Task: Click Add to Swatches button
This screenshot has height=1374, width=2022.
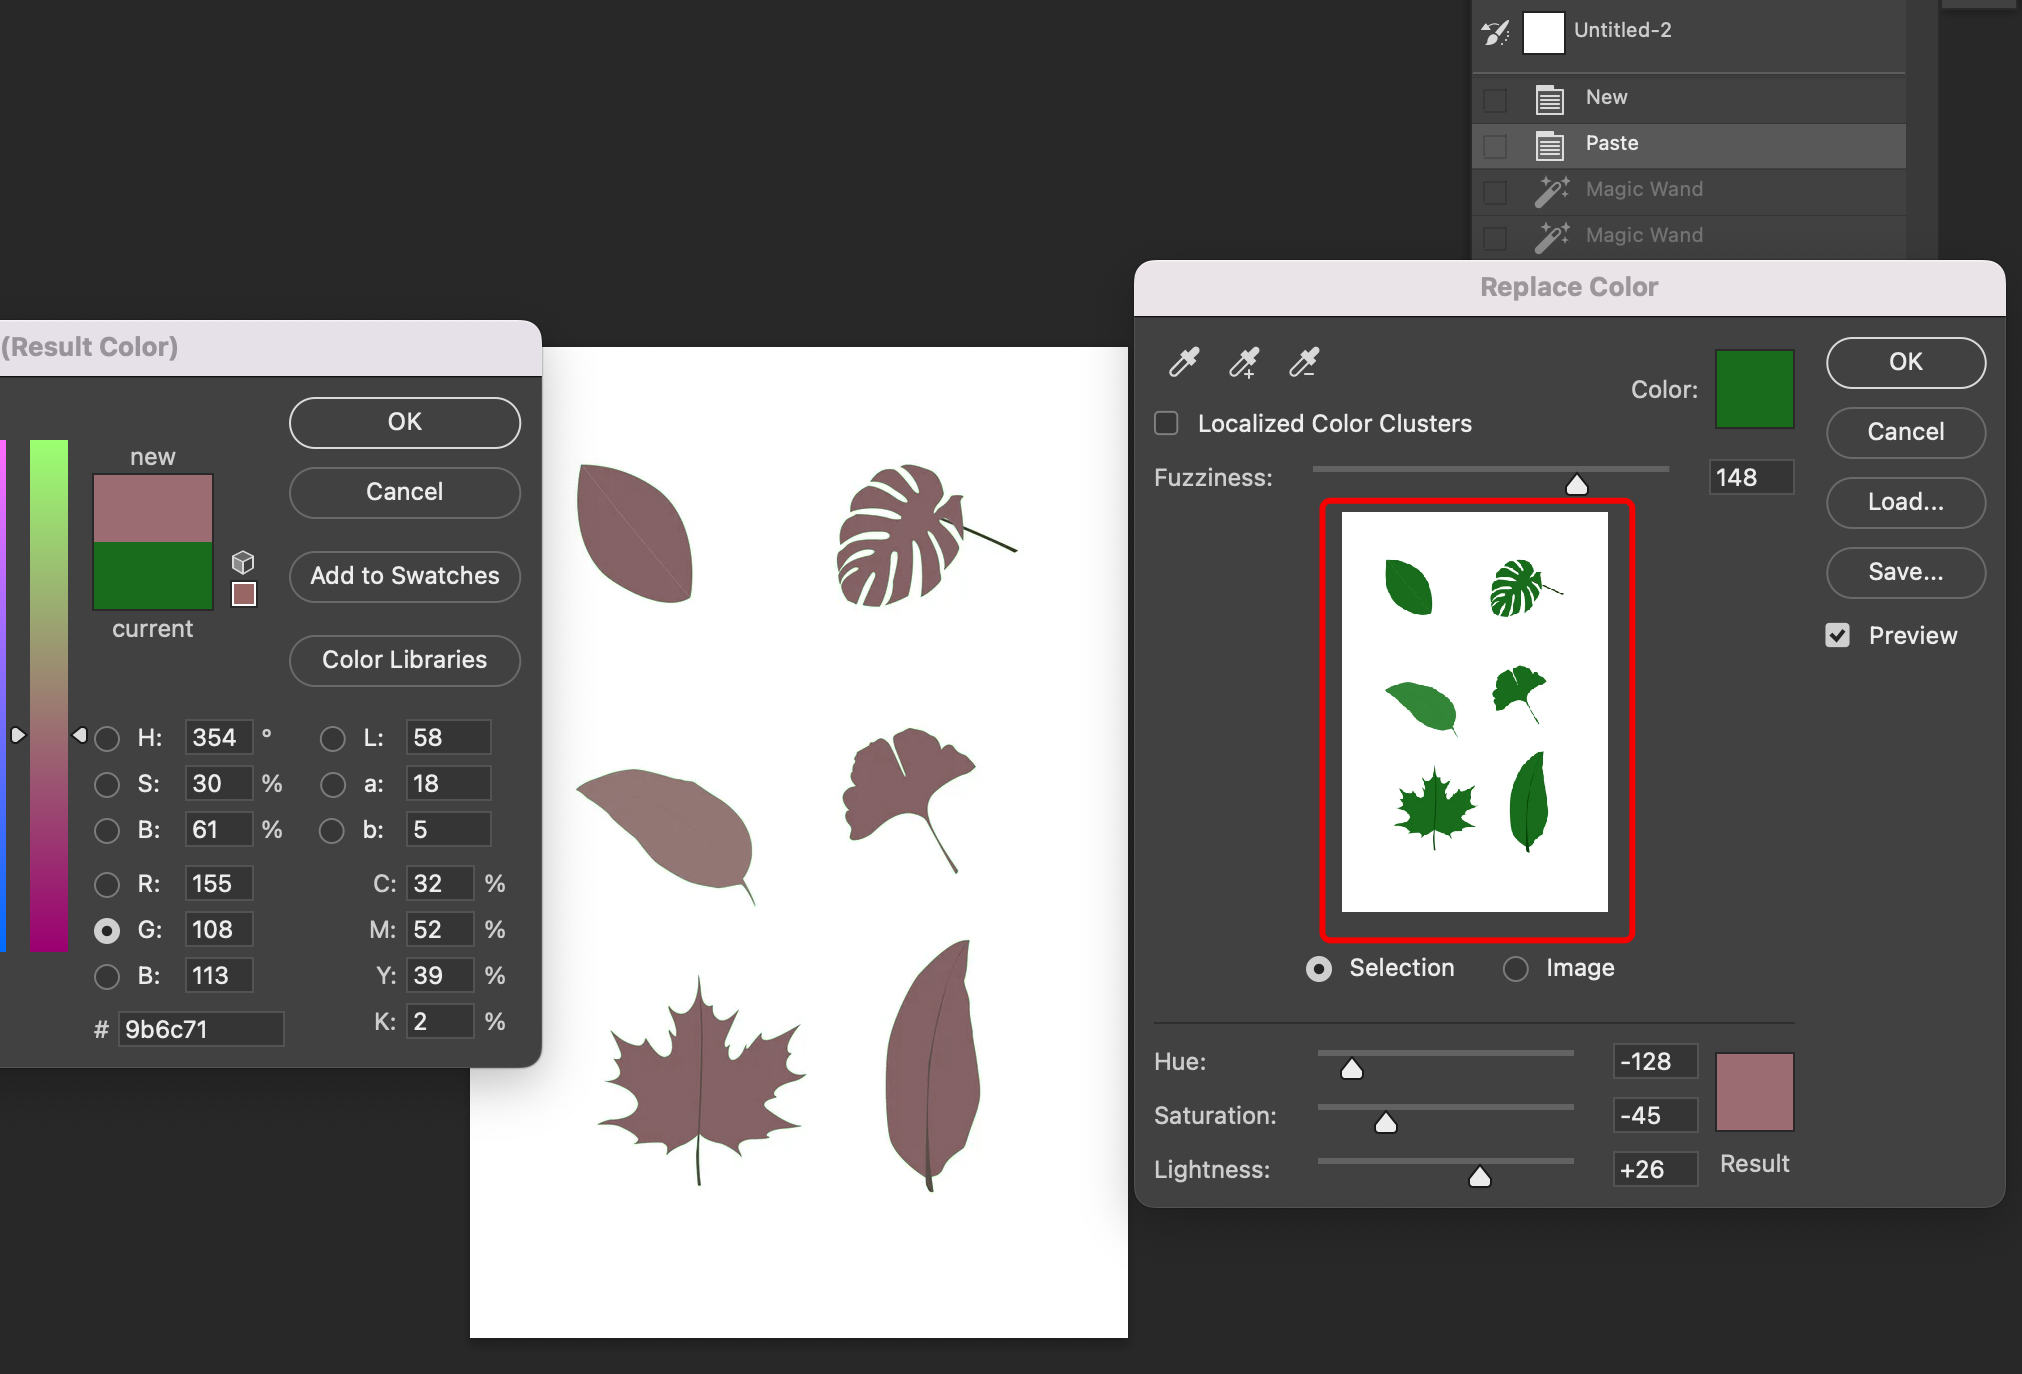Action: [x=404, y=576]
